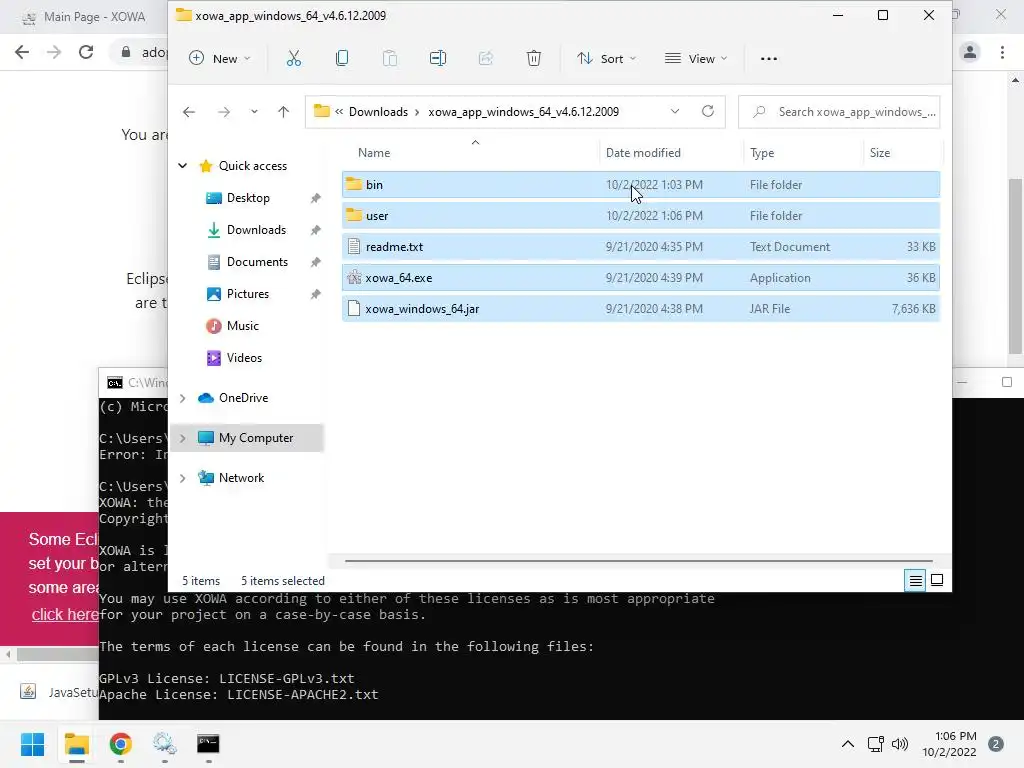Select the user folder icon

click(354, 216)
